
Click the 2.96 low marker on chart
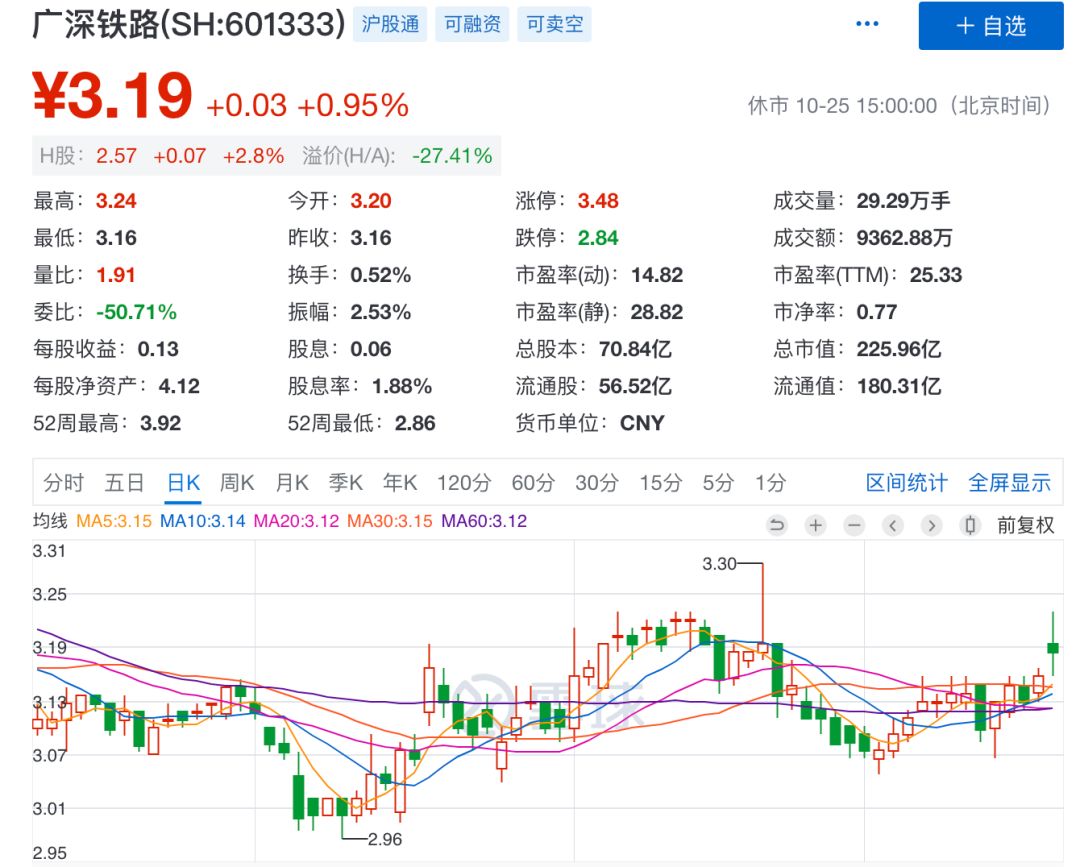pos(384,839)
